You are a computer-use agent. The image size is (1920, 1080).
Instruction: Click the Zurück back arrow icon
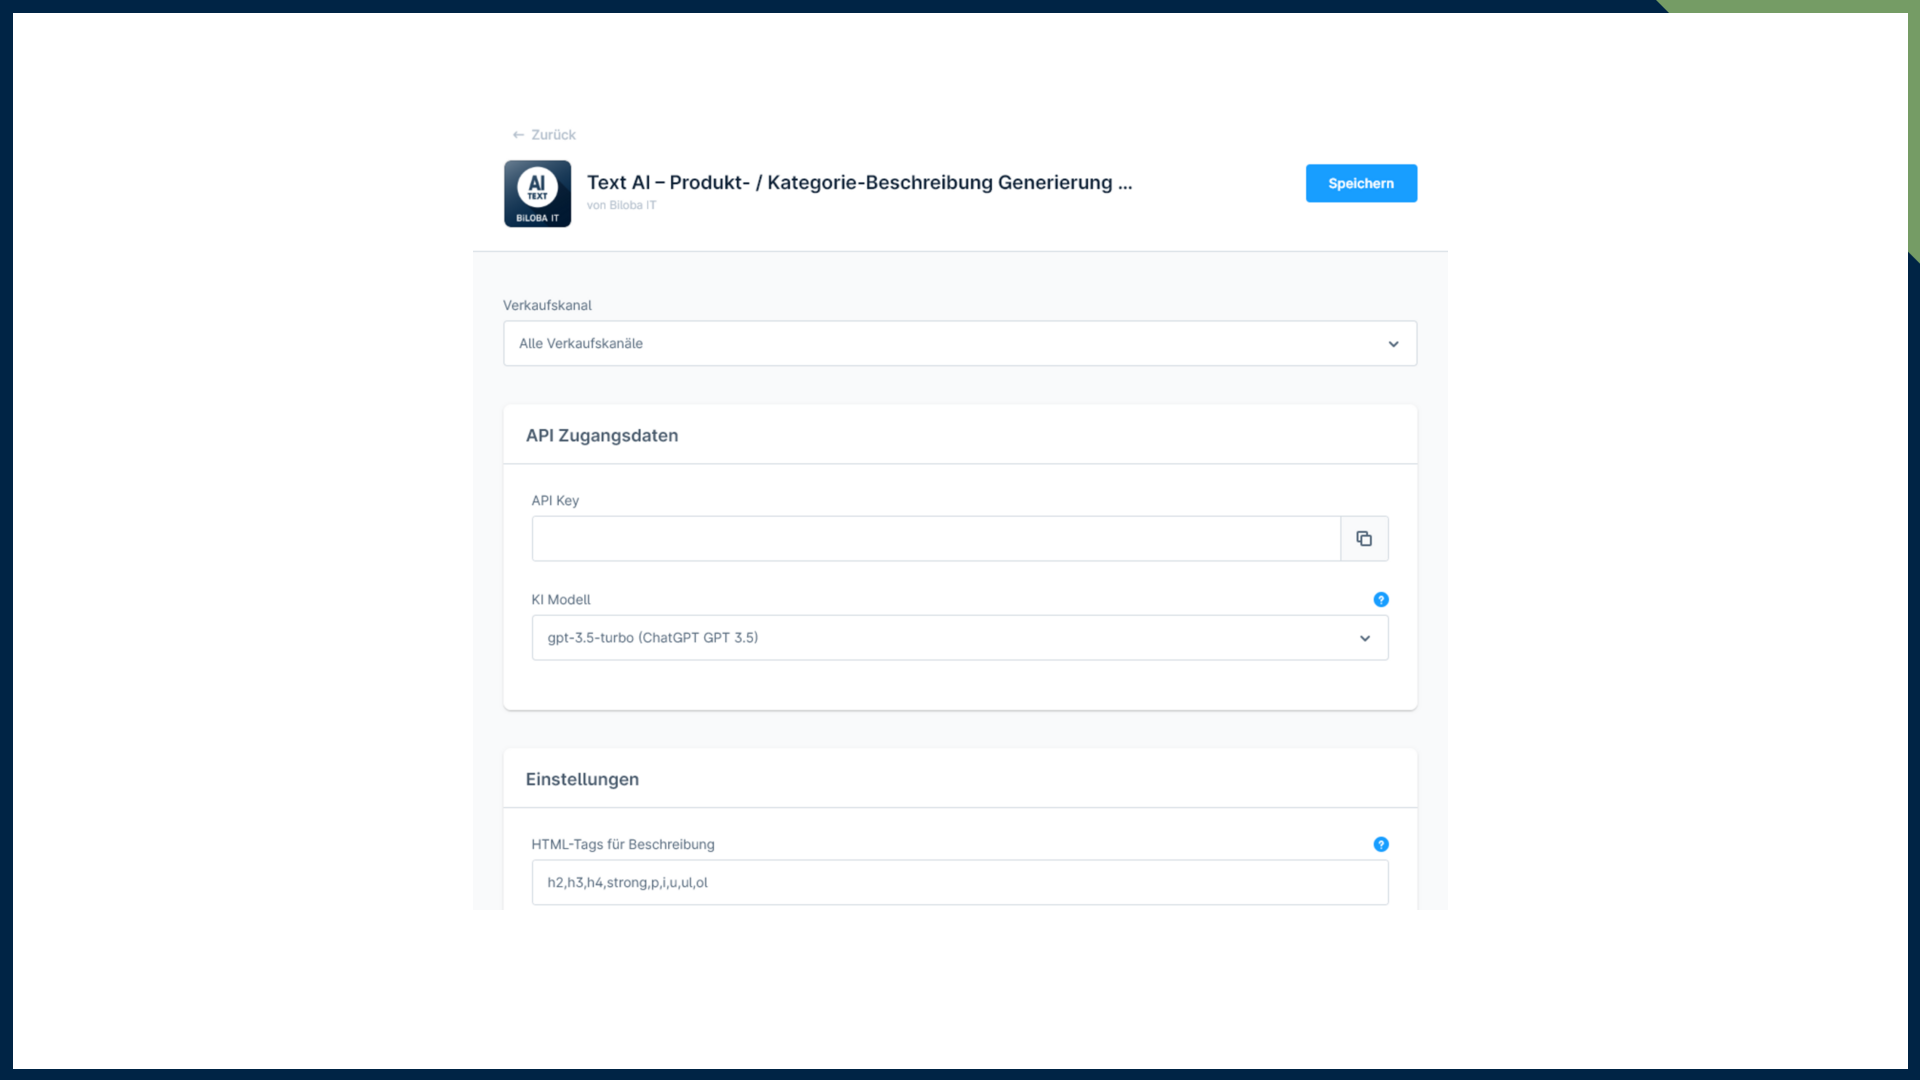518,135
